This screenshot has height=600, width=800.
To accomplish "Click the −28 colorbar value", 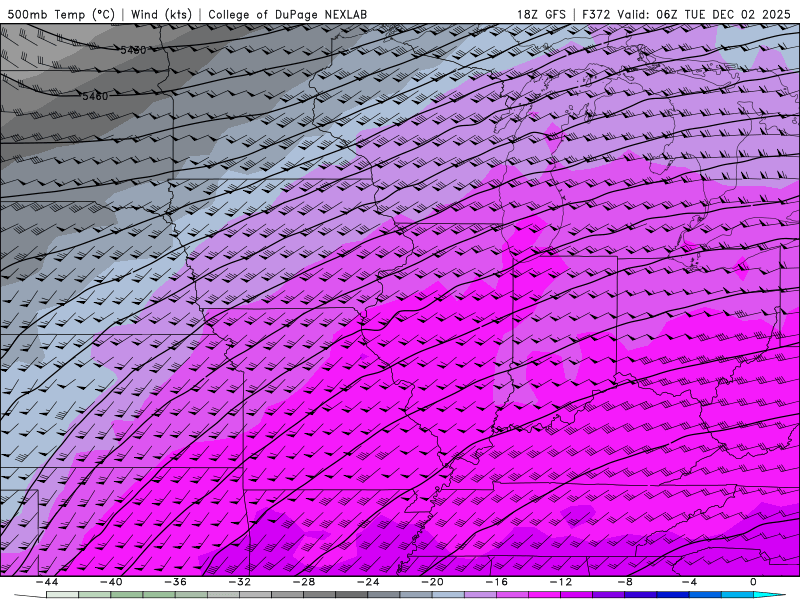I will pos(304,582).
